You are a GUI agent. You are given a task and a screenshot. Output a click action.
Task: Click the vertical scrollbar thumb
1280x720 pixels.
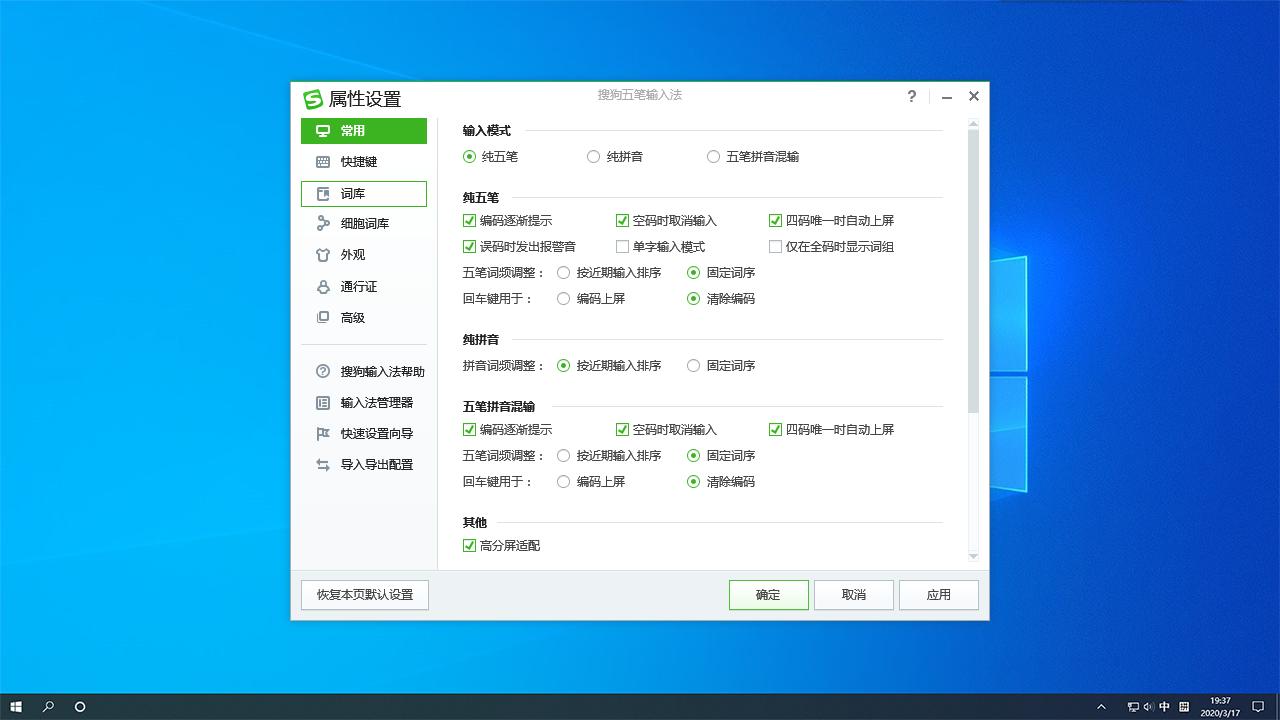973,271
